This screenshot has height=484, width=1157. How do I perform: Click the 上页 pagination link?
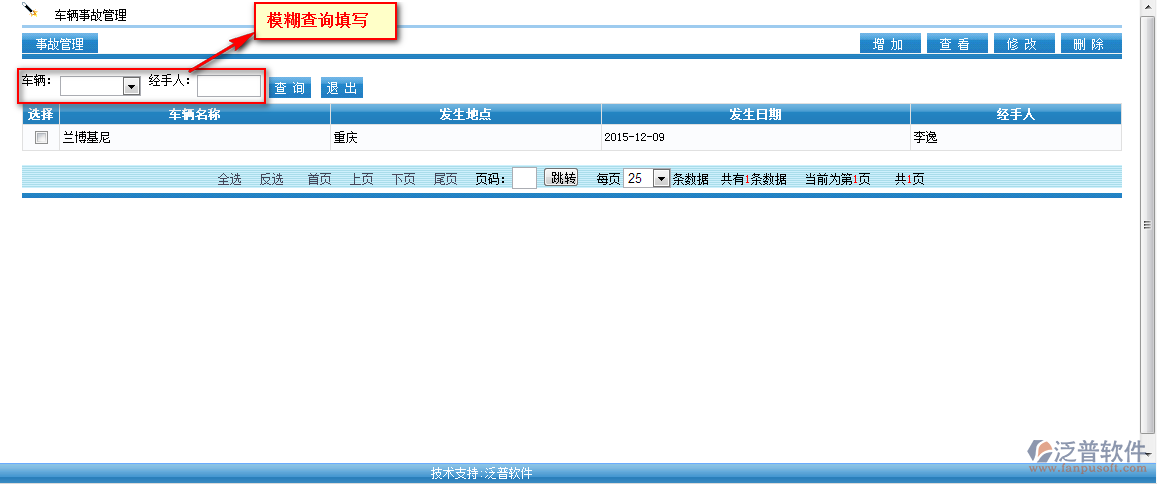(x=362, y=179)
